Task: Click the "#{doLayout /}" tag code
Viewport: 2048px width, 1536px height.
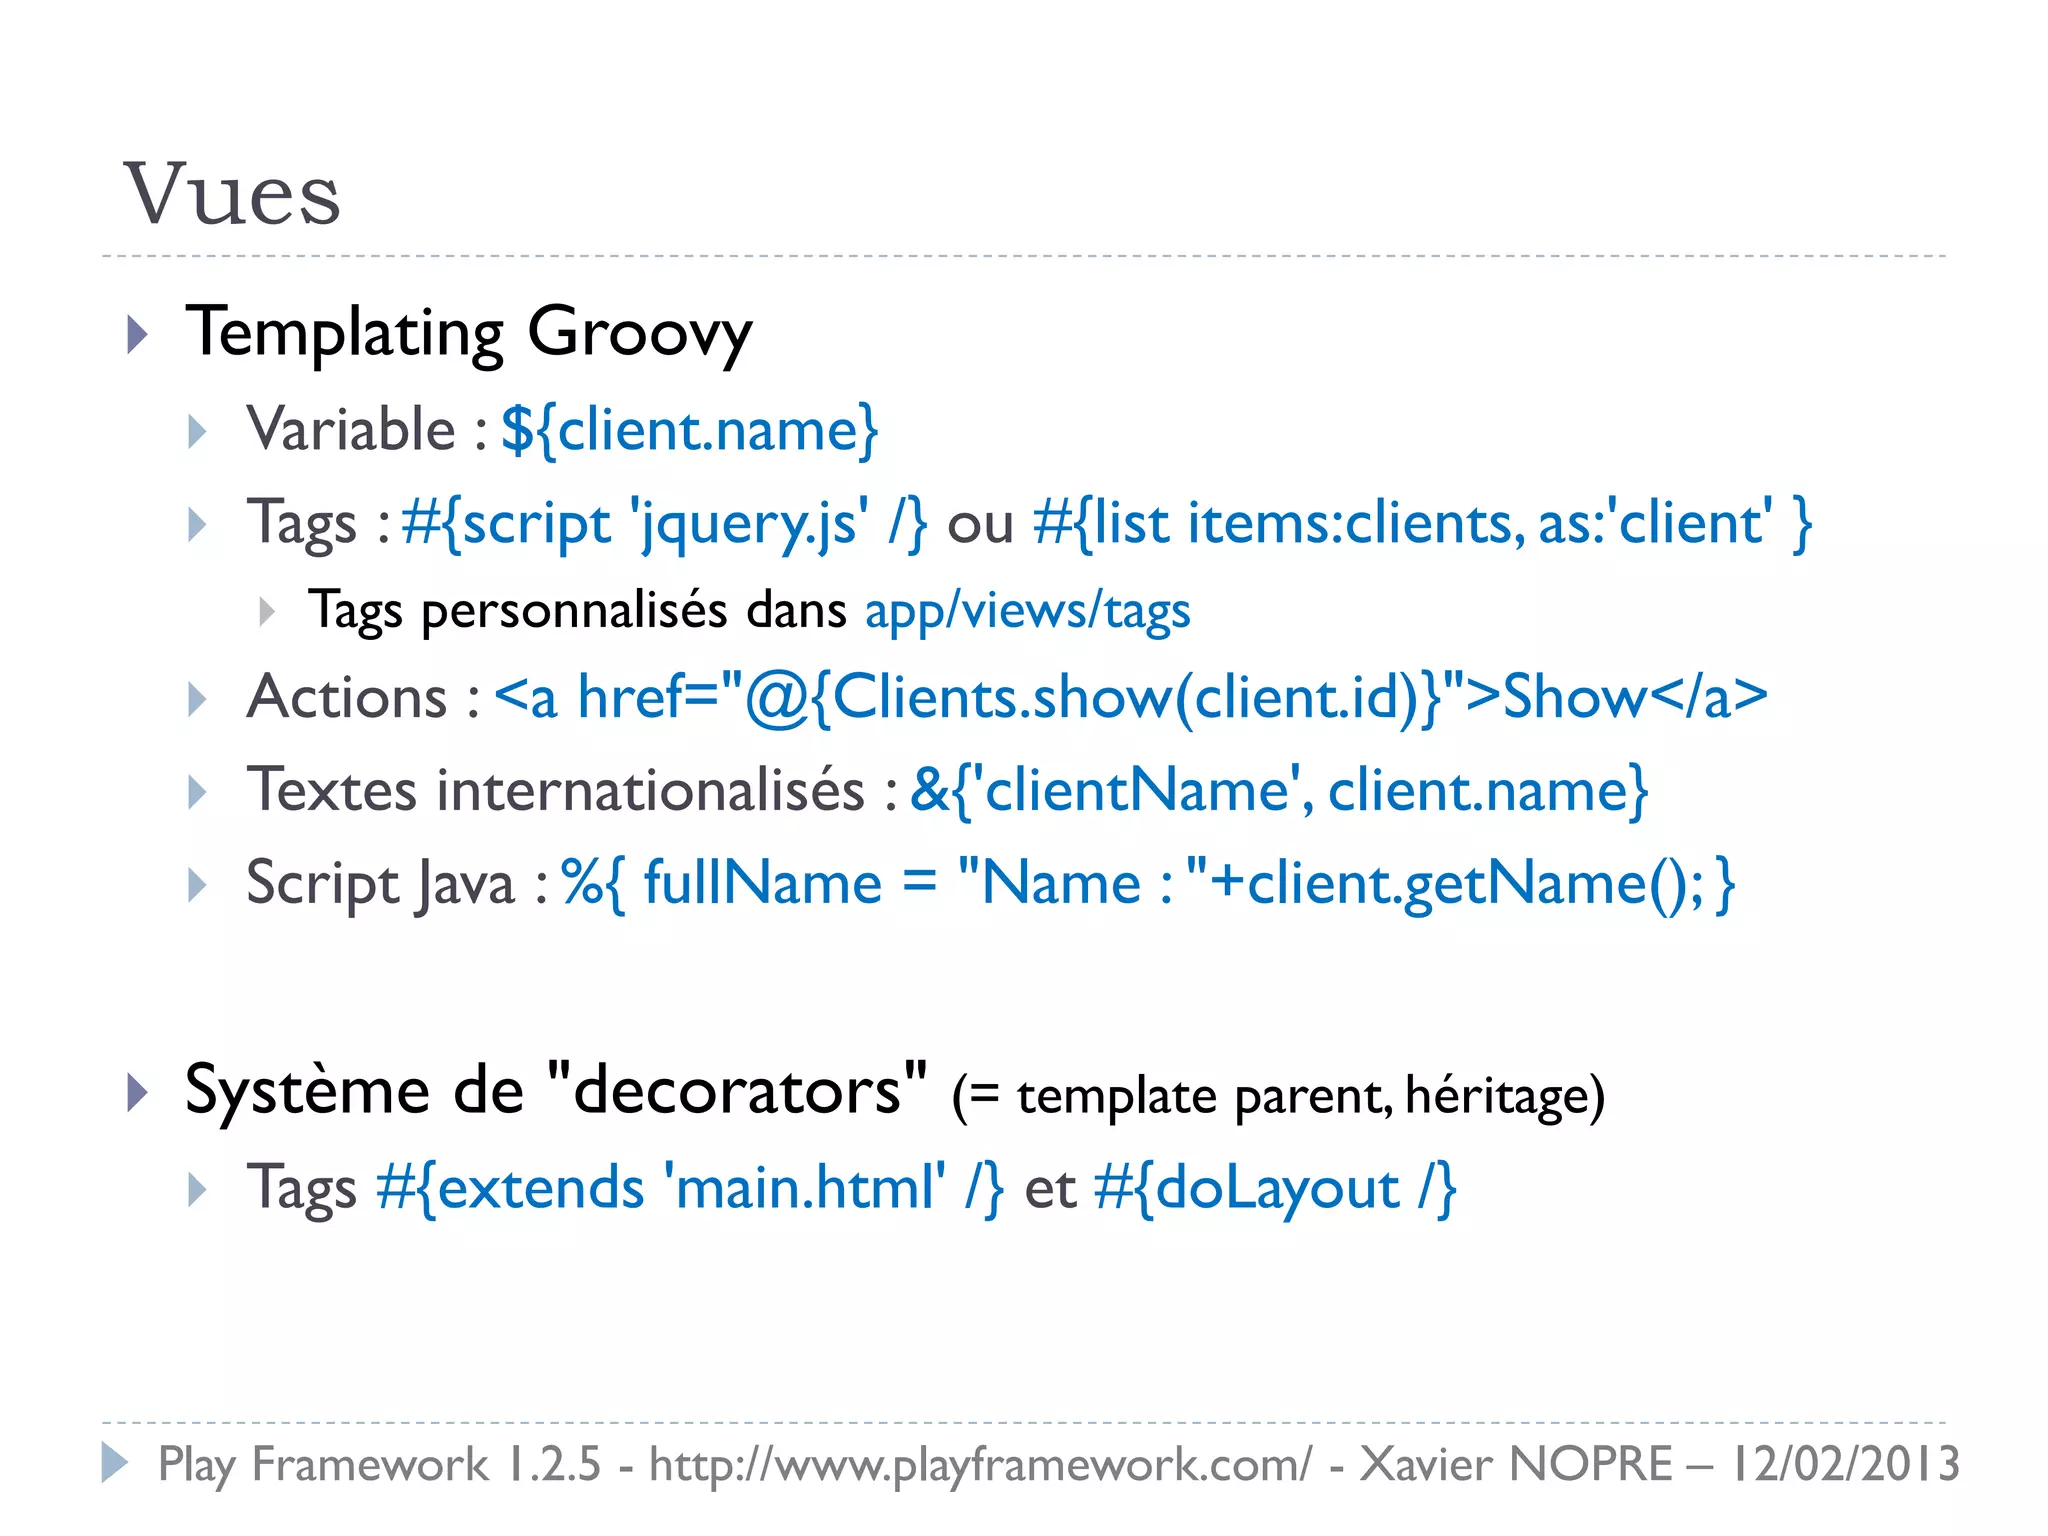Action: (x=1275, y=1189)
